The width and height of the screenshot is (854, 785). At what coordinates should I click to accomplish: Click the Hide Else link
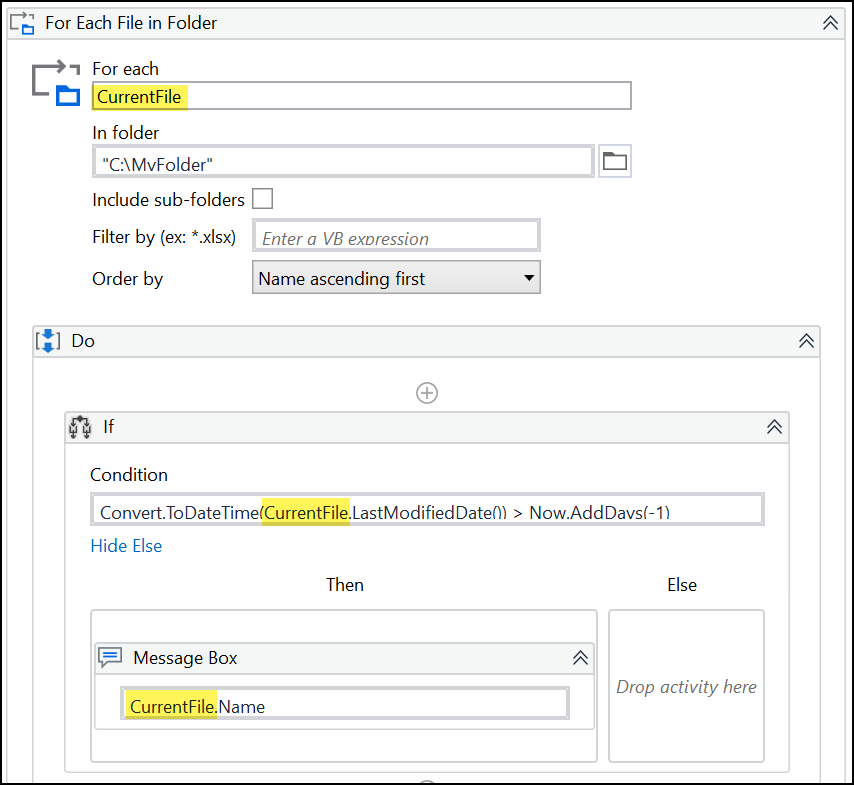(126, 546)
